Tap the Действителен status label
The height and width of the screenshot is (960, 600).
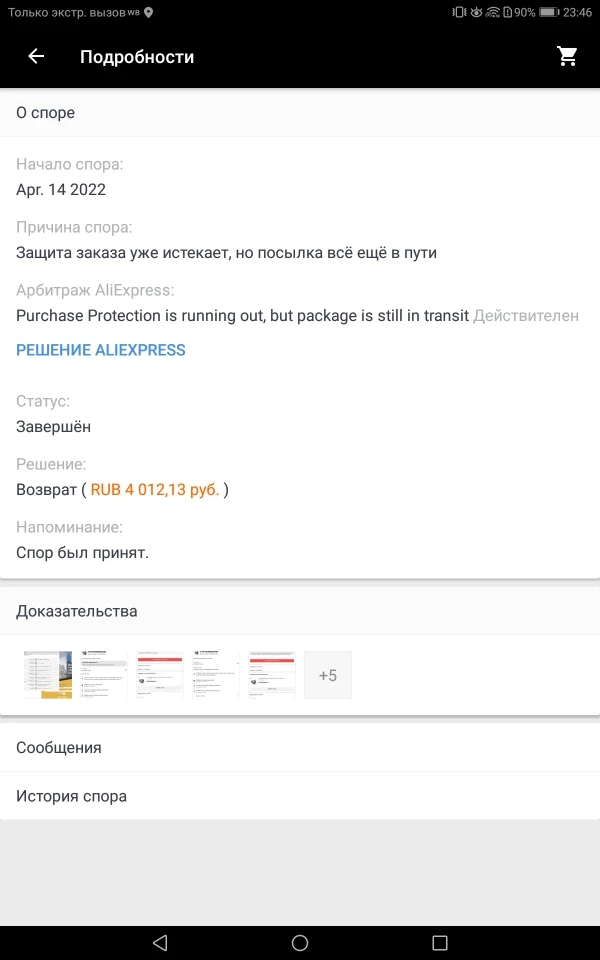pyautogui.click(x=526, y=315)
